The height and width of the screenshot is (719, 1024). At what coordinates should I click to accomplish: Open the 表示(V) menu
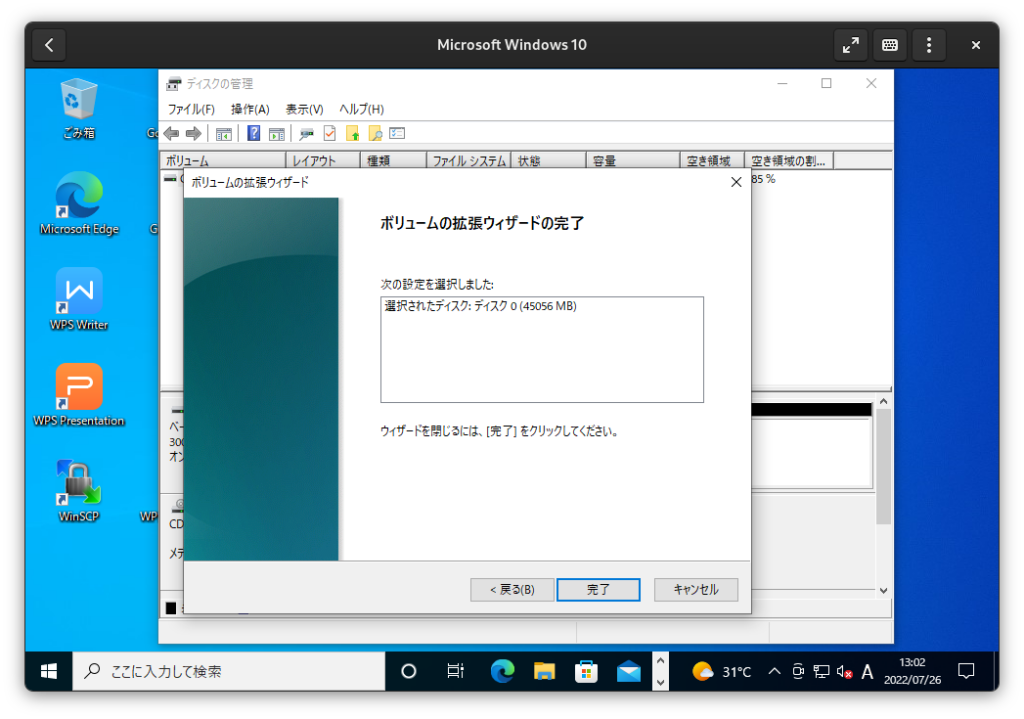click(x=304, y=109)
